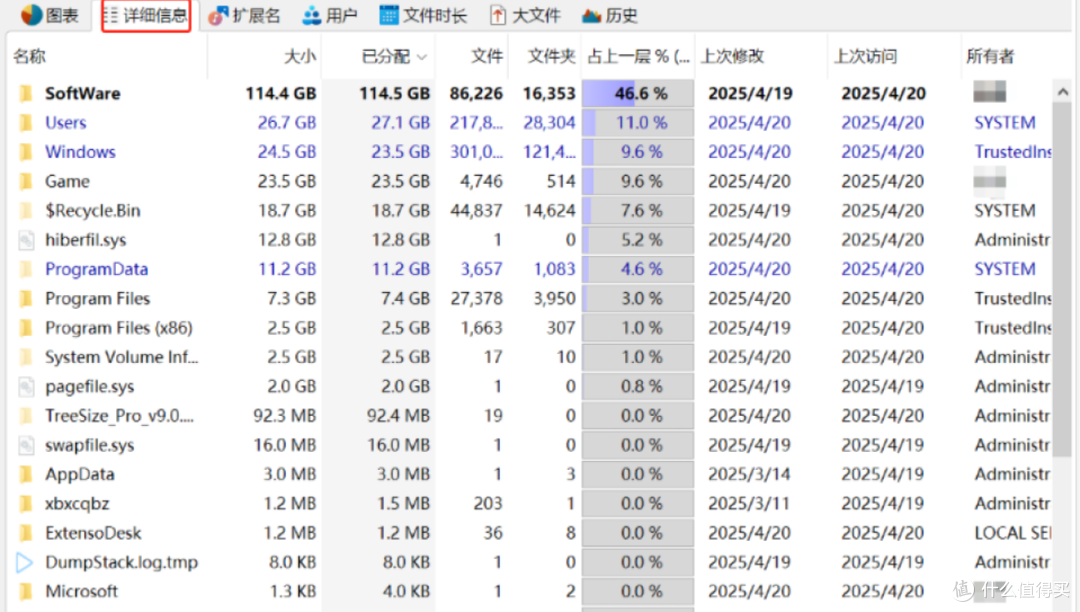Image resolution: width=1080 pixels, height=612 pixels.
Task: Click the graph icon on 历史 tab
Action: point(592,15)
